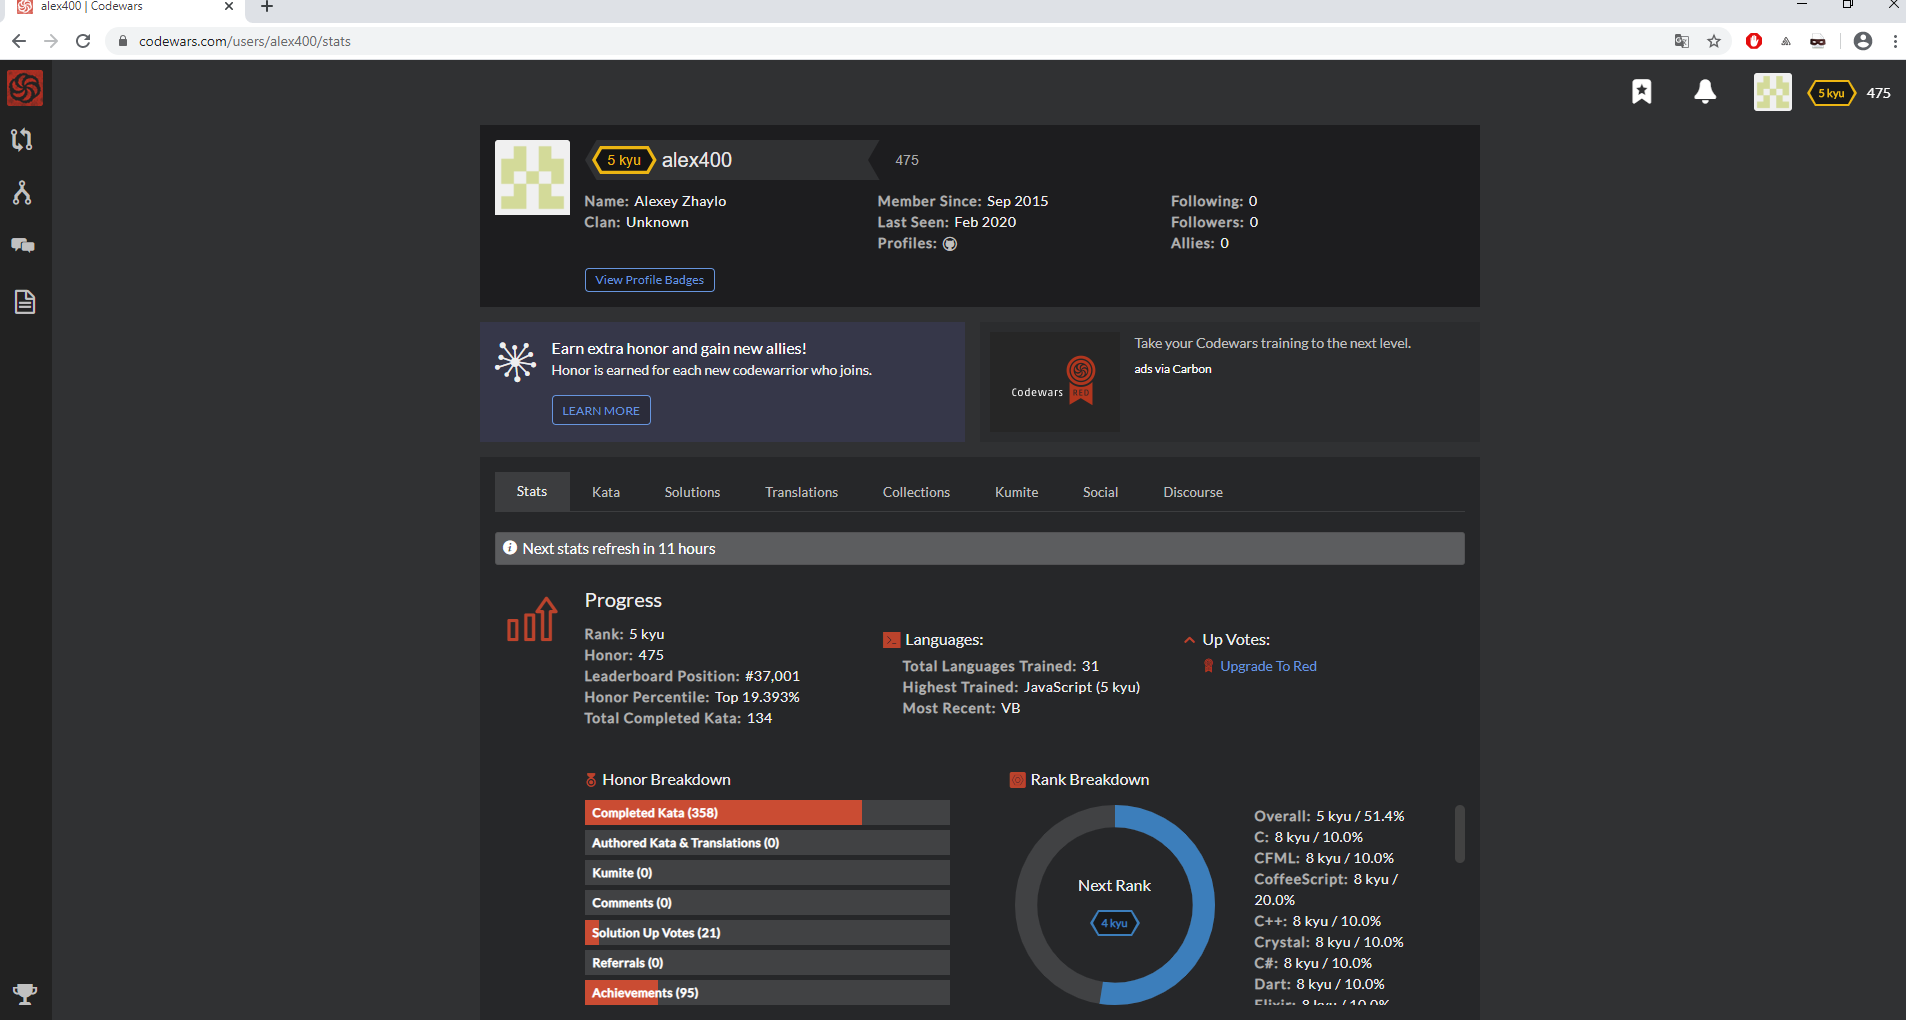Open the Kata practice icon in sidebar
1906x1020 pixels.
(x=22, y=140)
